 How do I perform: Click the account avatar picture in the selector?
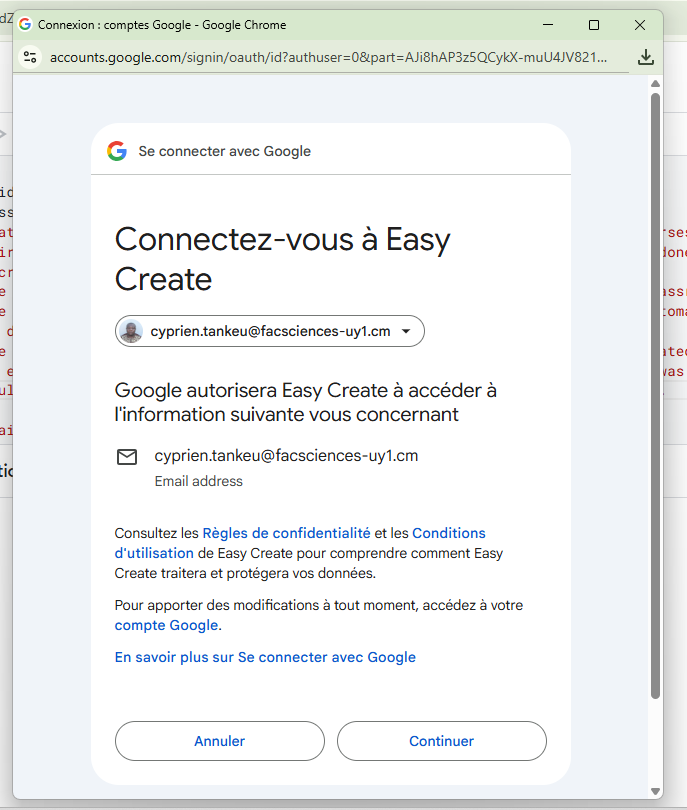pyautogui.click(x=131, y=331)
